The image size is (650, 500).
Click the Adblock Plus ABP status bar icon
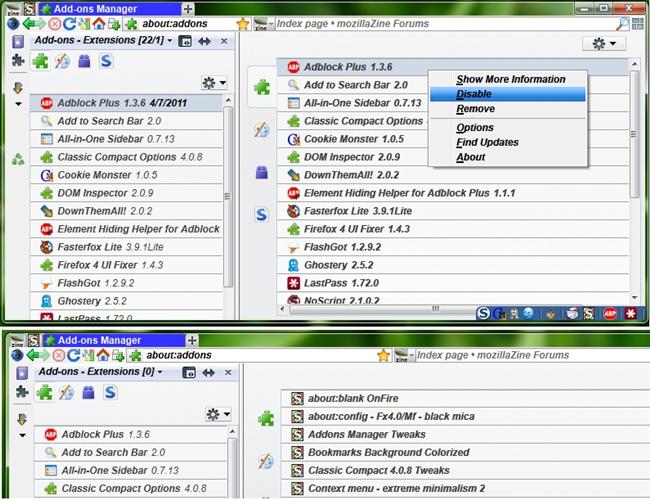tap(609, 313)
